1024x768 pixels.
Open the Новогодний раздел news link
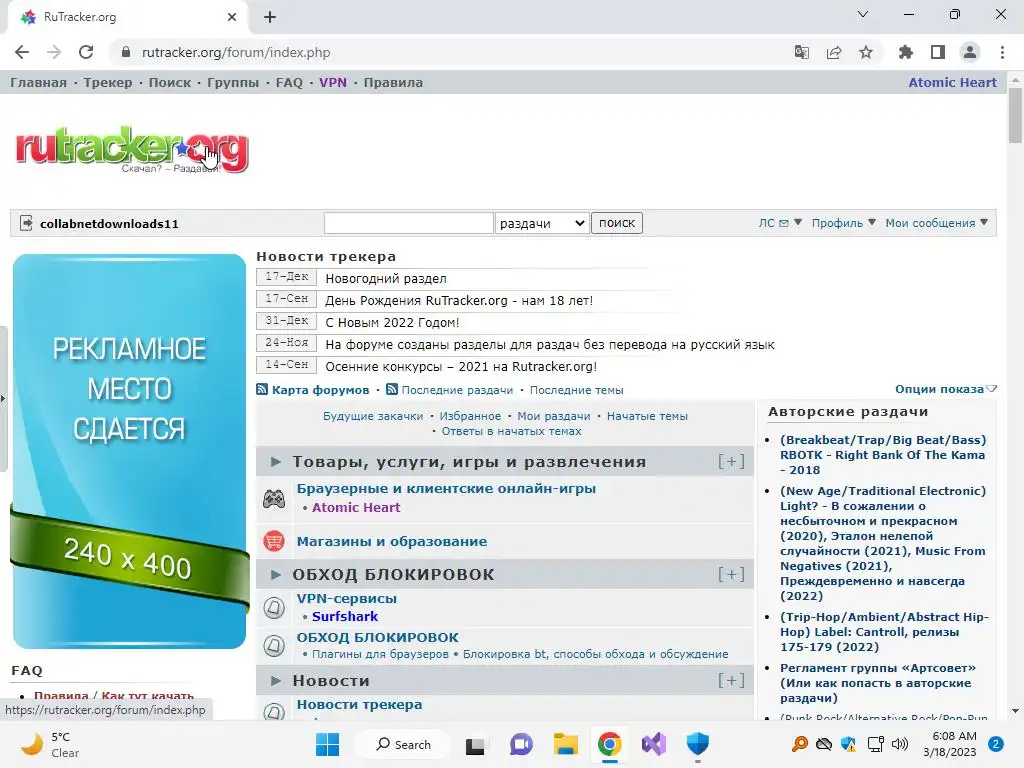[386, 279]
